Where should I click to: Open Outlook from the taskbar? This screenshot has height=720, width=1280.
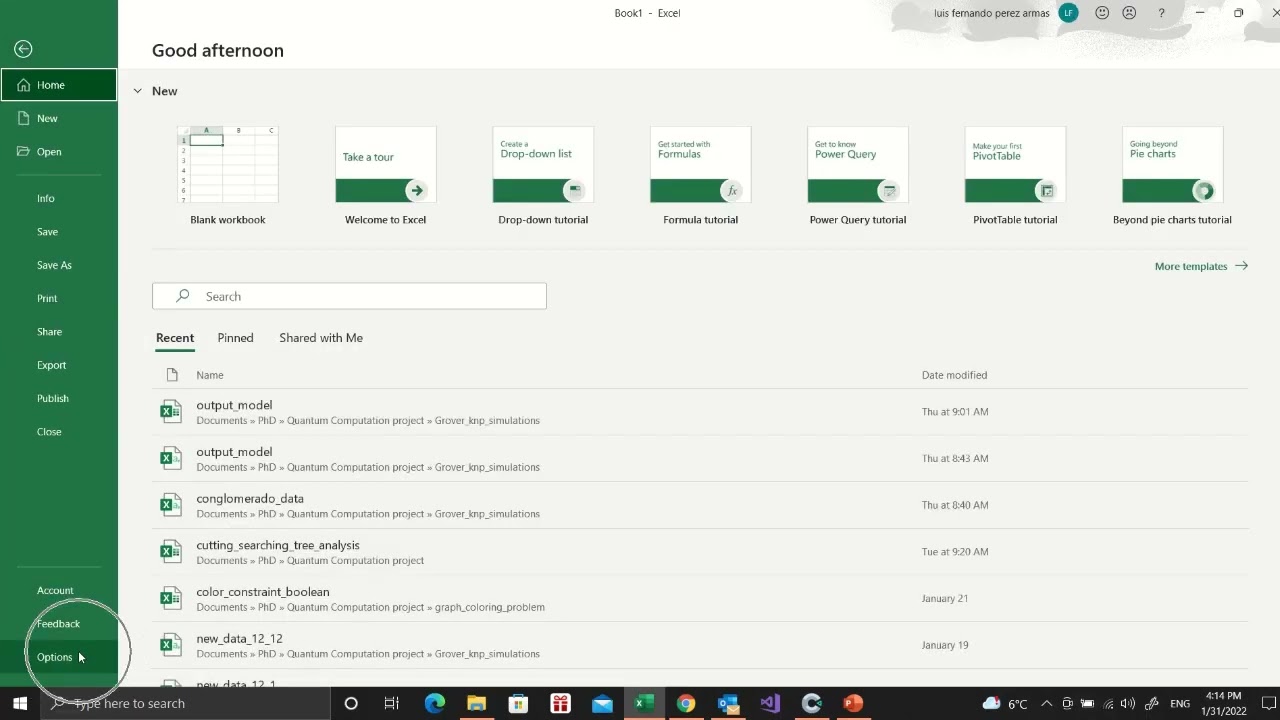point(728,703)
